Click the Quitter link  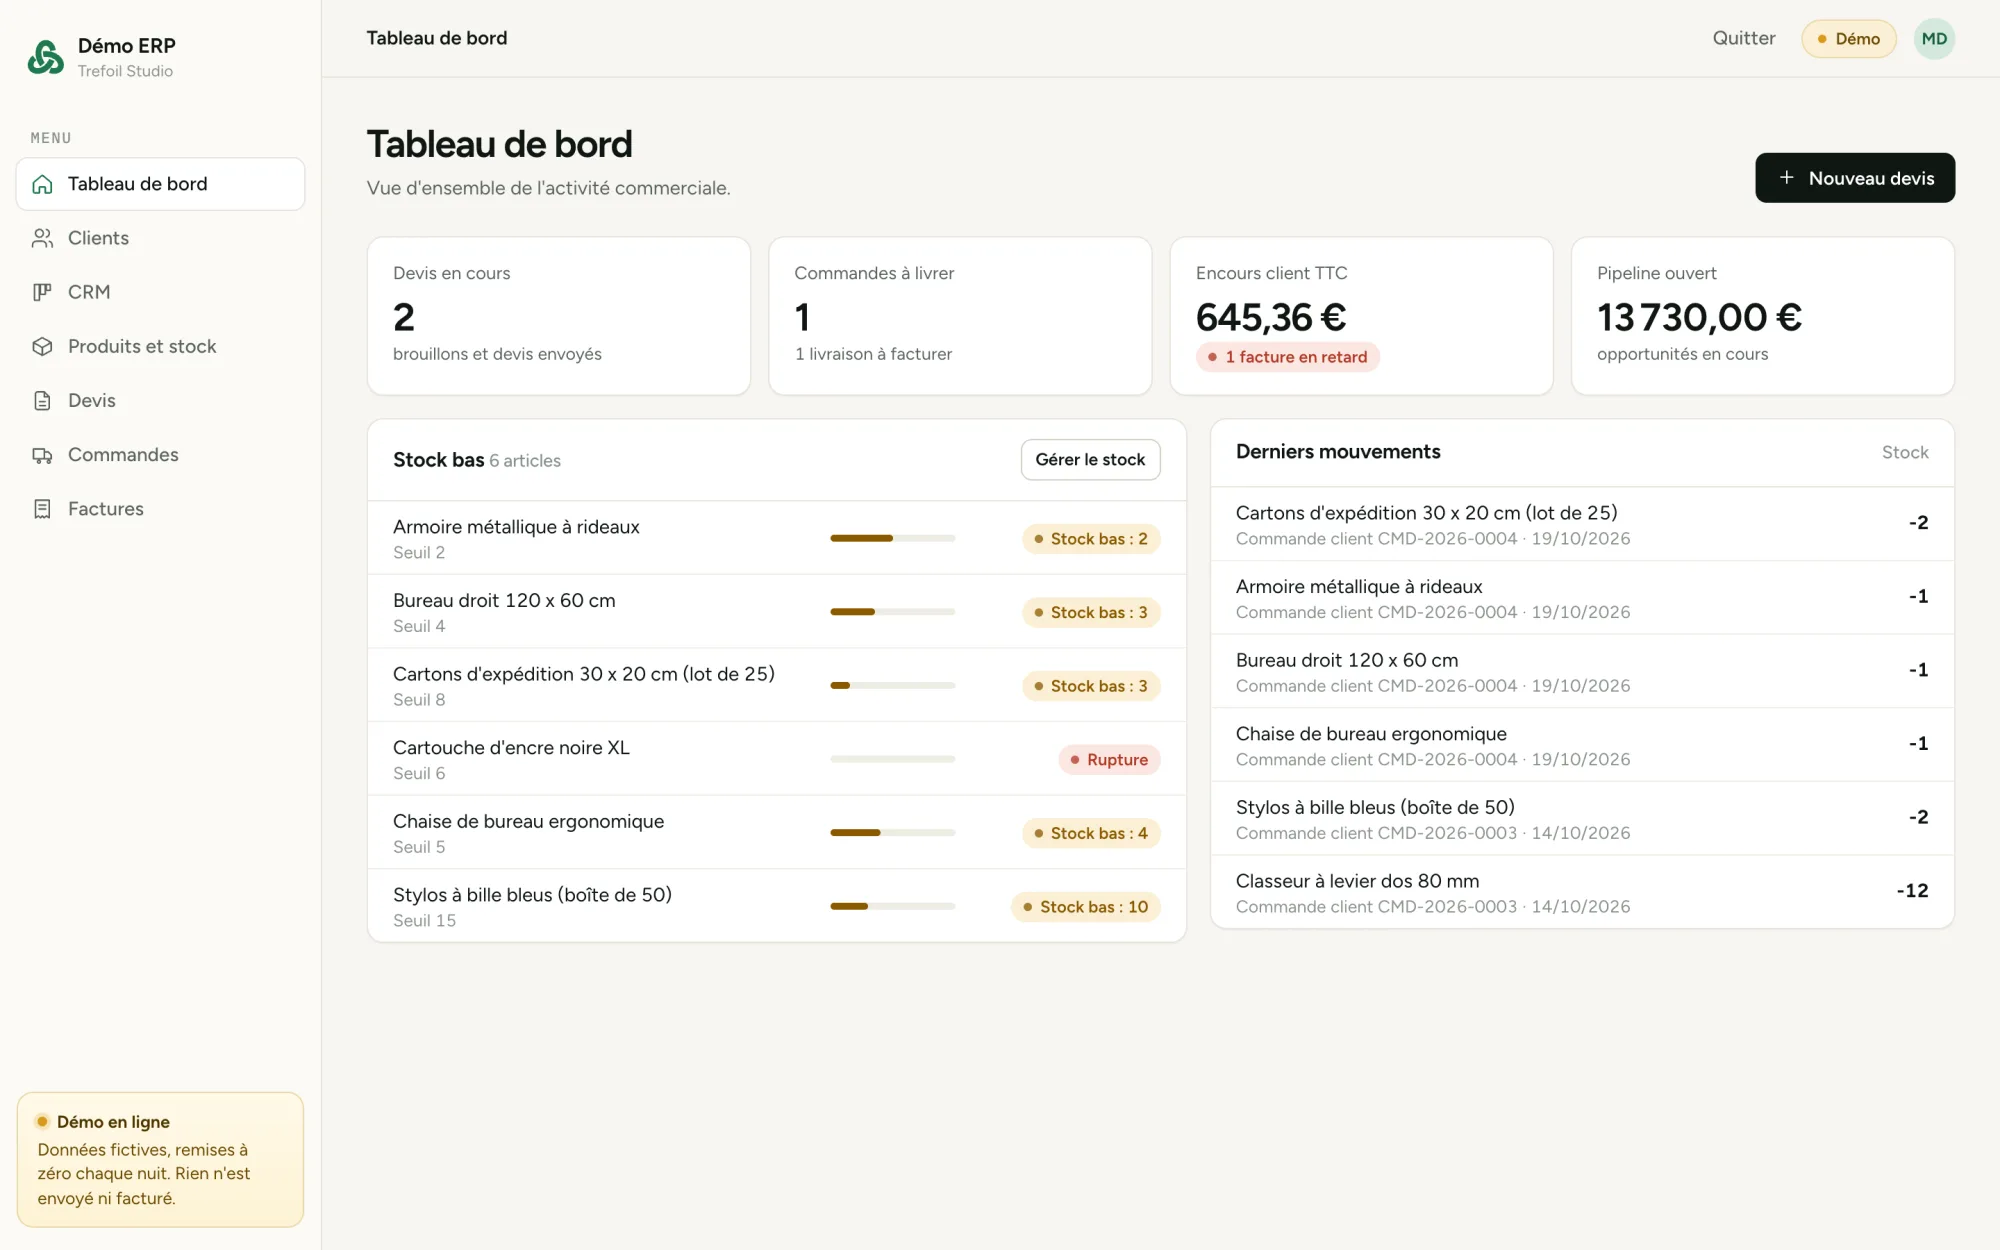point(1744,38)
